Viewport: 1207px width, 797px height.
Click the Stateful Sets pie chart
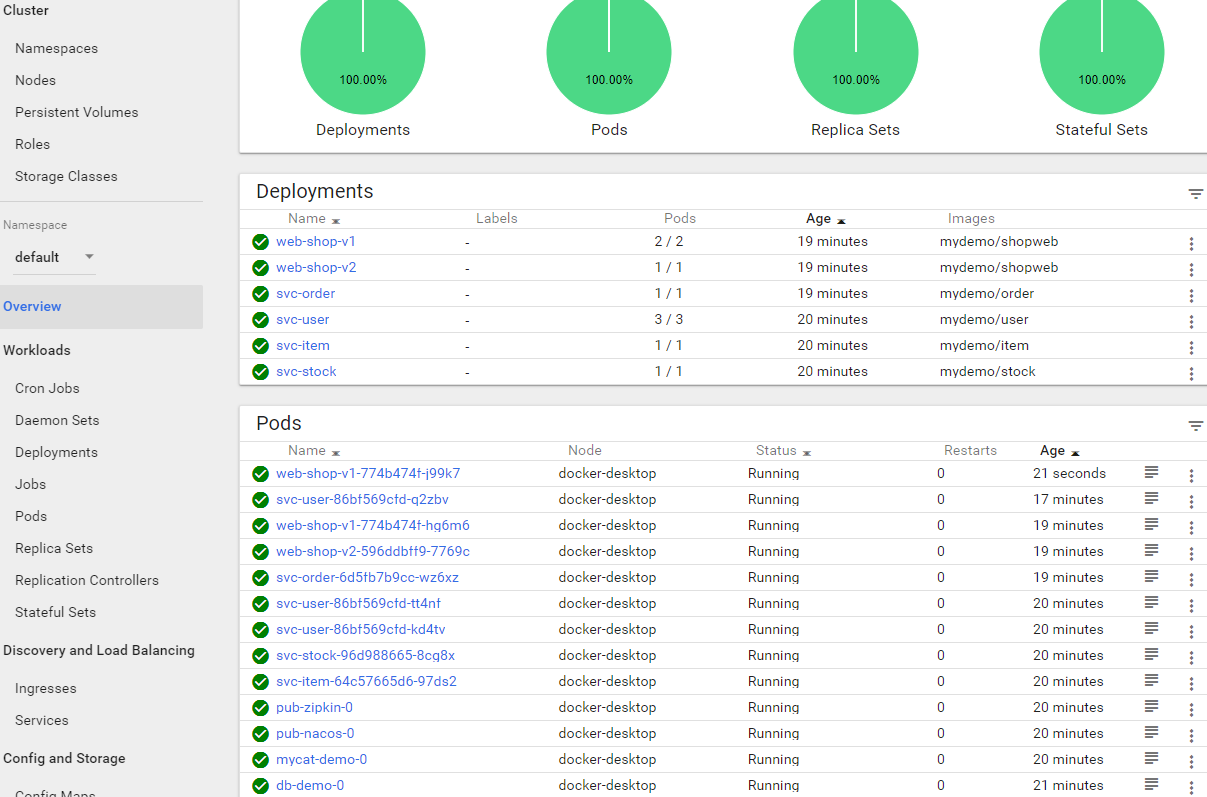(x=1101, y=55)
